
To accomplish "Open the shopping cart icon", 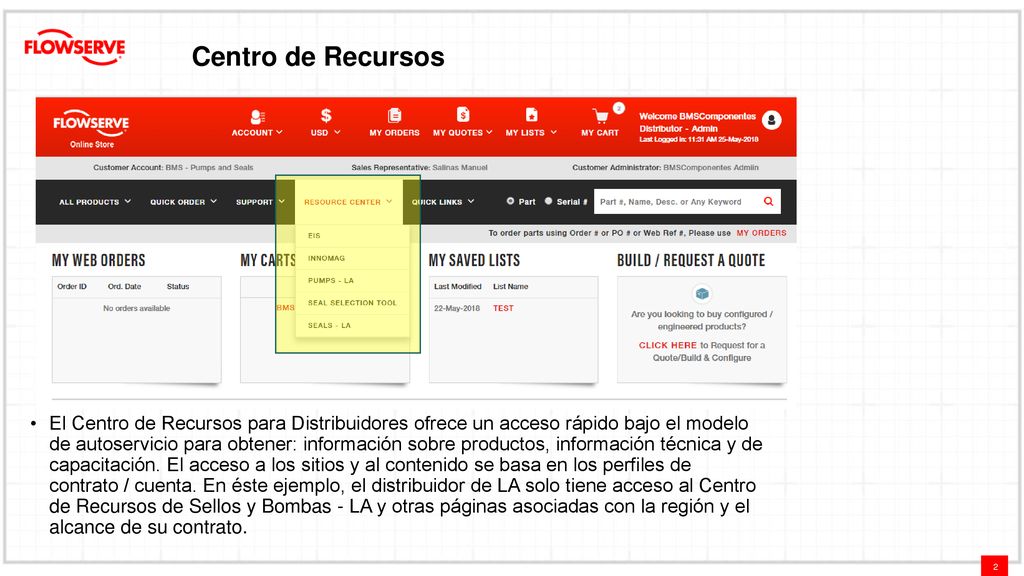I will [600, 116].
